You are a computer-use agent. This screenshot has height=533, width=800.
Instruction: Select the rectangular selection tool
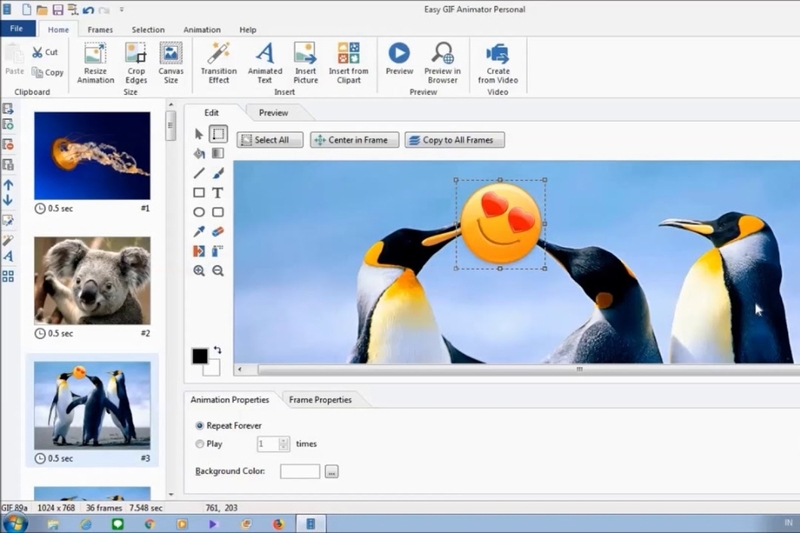[x=218, y=134]
